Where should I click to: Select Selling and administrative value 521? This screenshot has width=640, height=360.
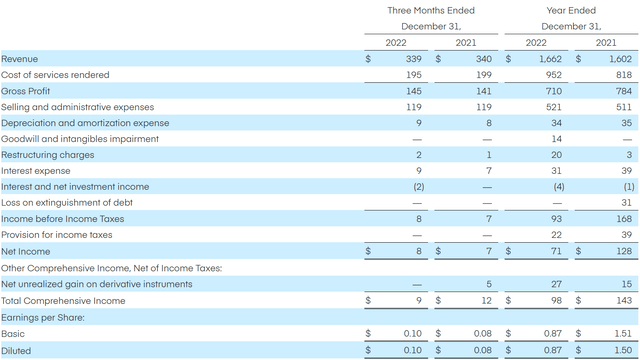point(554,107)
